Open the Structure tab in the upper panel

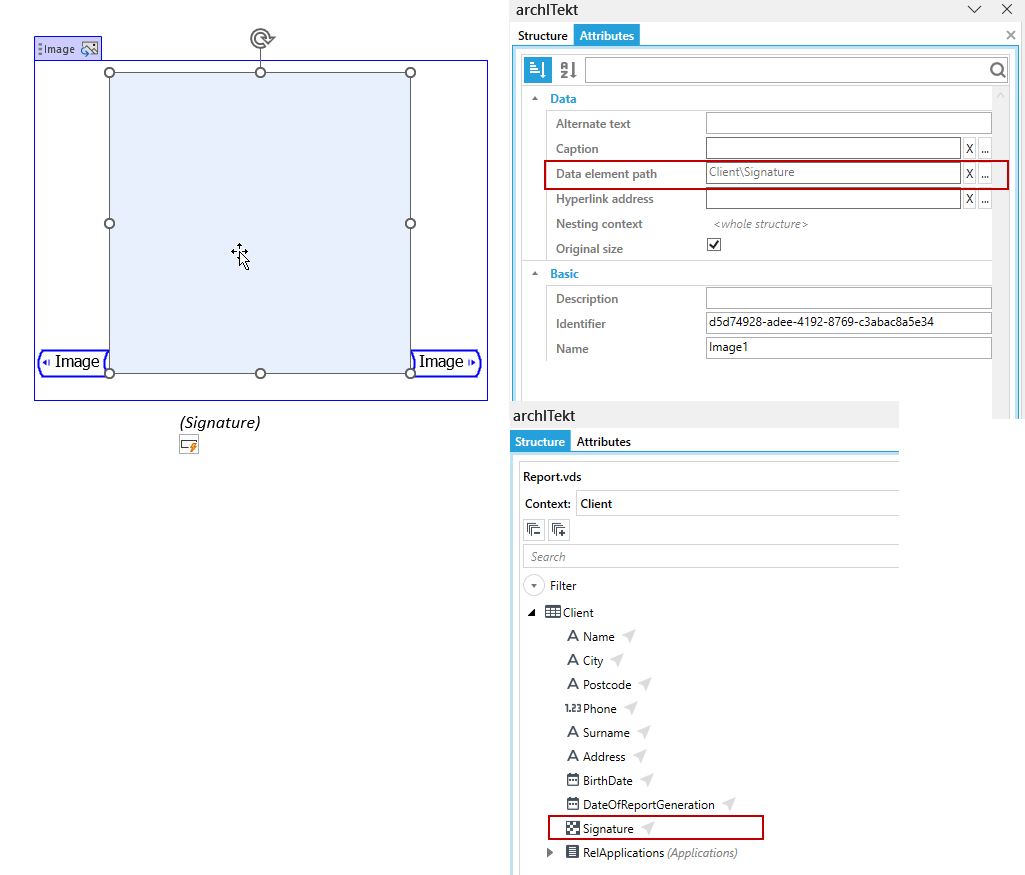coord(543,36)
